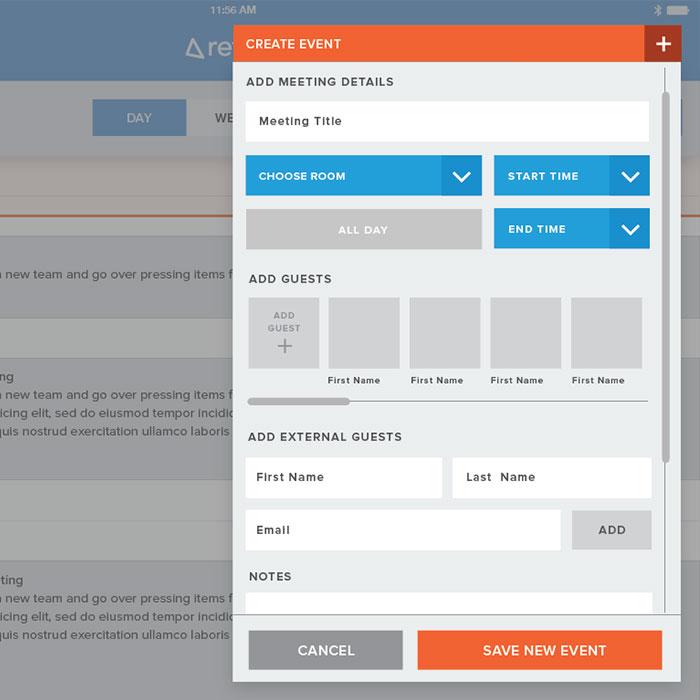This screenshot has width=700, height=700.
Task: Click the Email input field
Action: tap(402, 530)
